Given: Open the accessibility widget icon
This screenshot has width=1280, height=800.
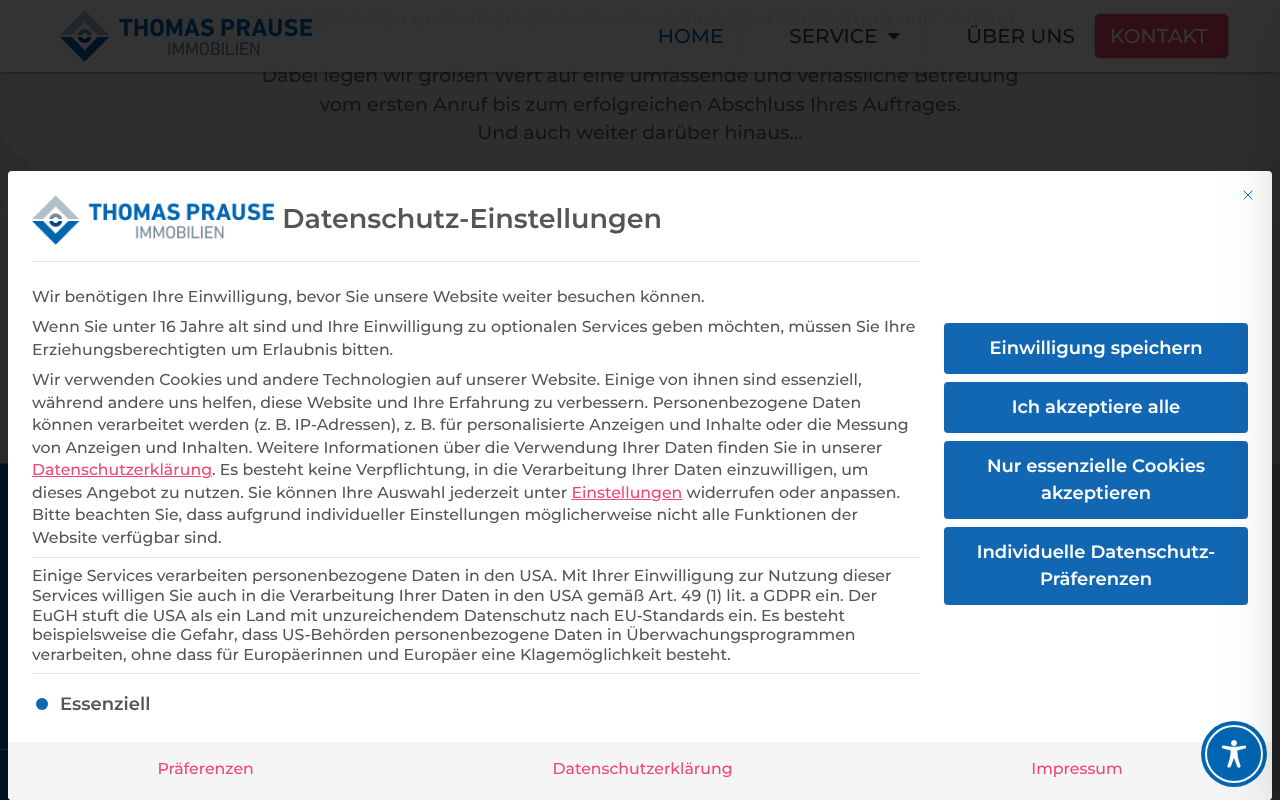Looking at the screenshot, I should pos(1234,754).
